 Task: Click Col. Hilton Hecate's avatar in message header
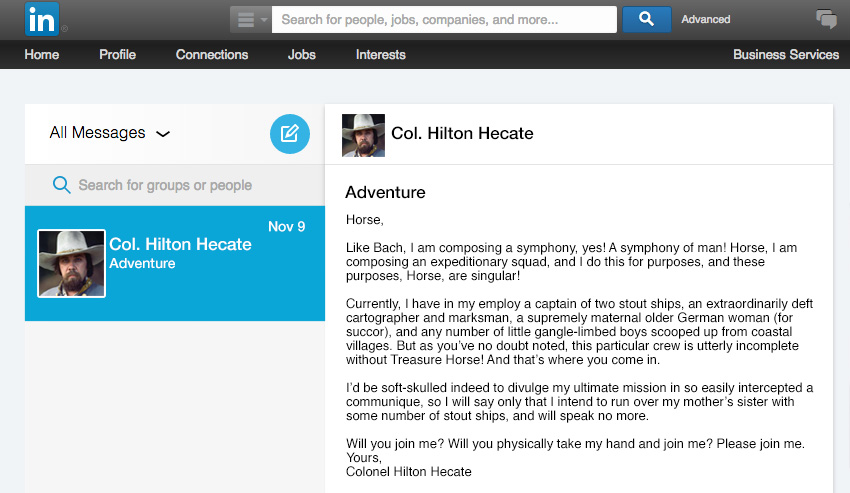363,135
